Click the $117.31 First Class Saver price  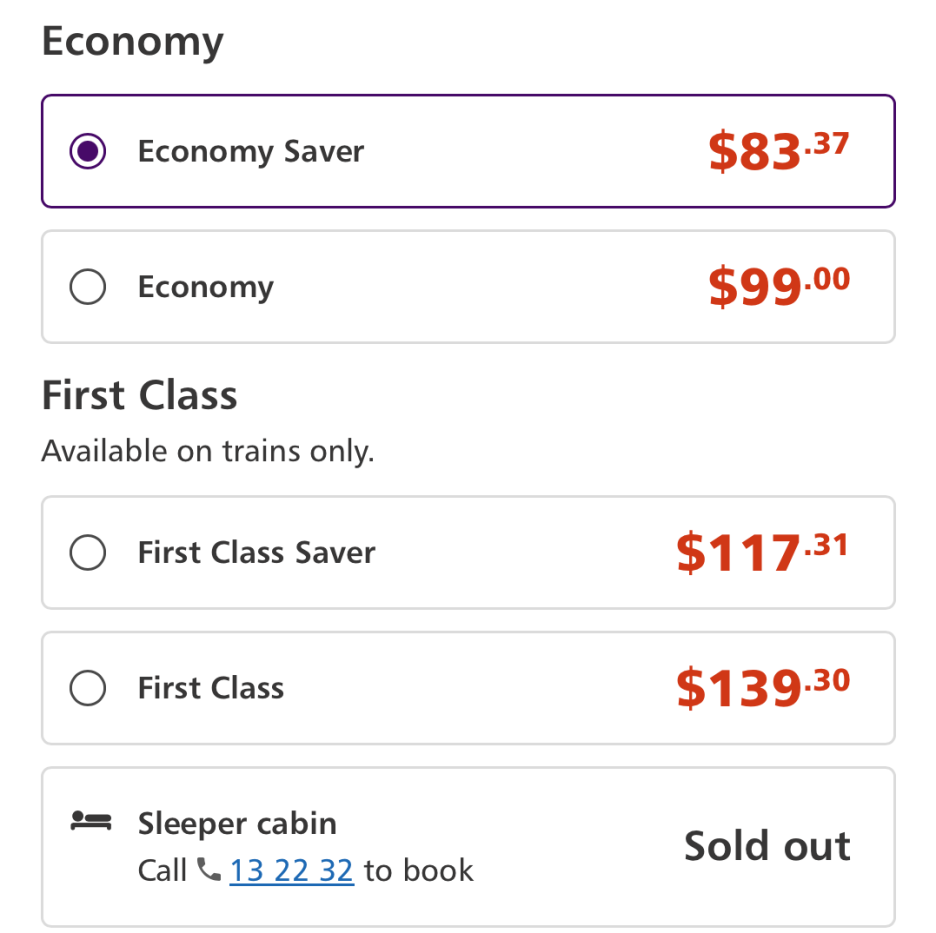tap(762, 552)
